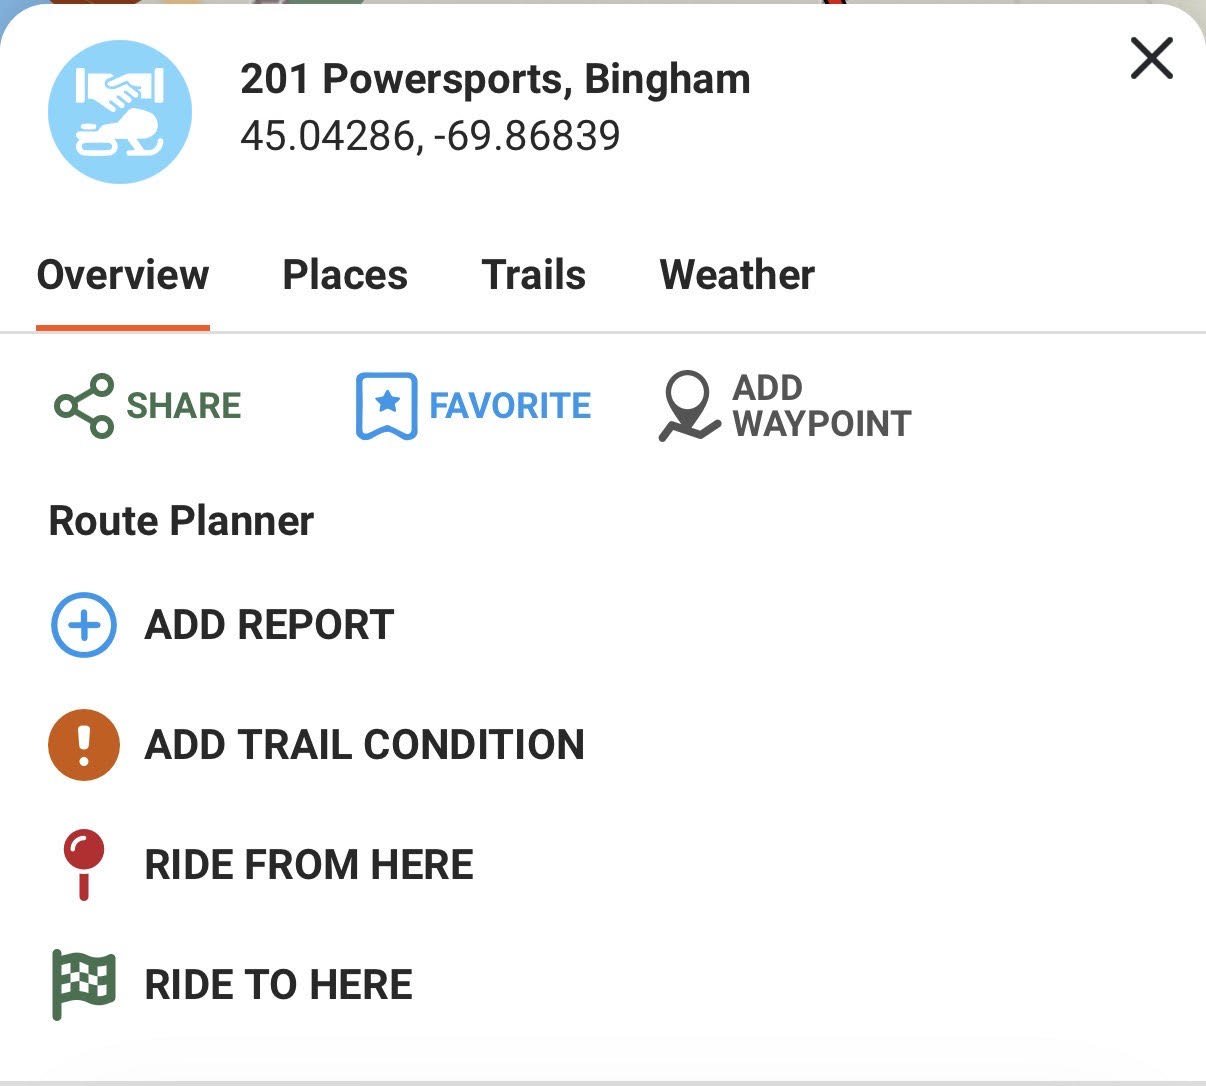Open the Trails tab

pyautogui.click(x=534, y=274)
